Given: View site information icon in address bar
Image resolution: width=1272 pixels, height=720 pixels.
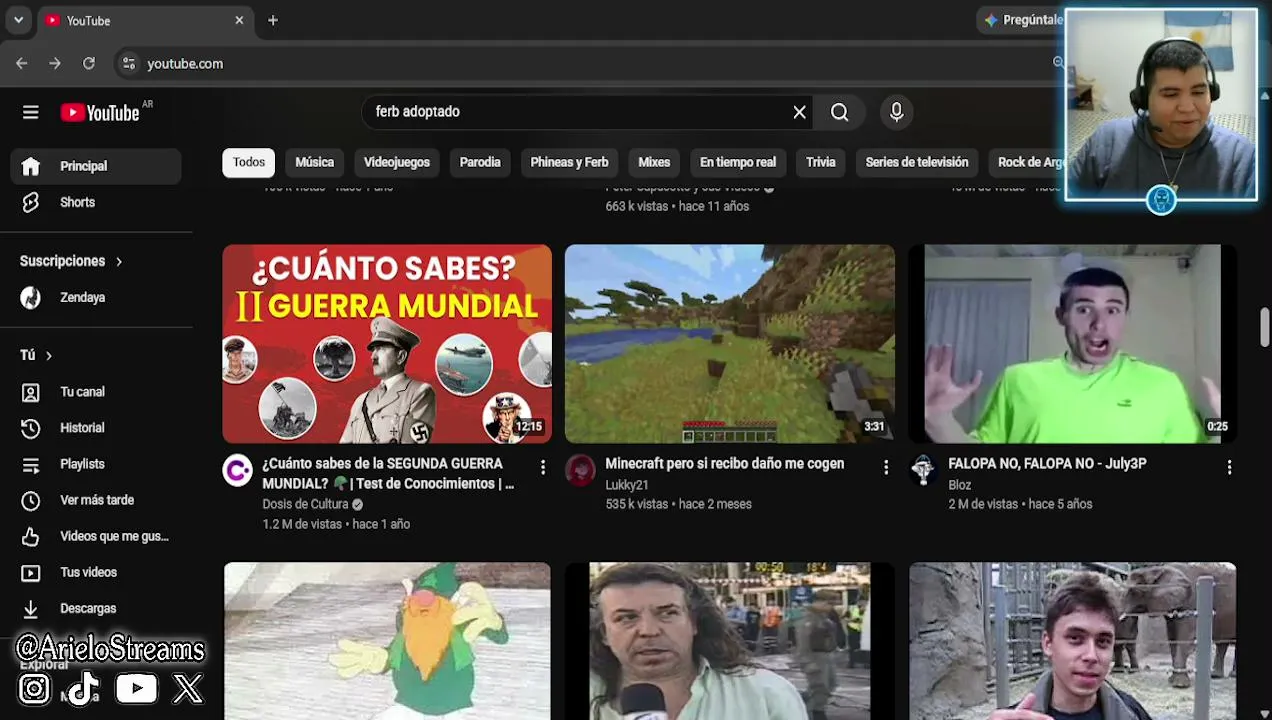Looking at the screenshot, I should click(x=128, y=63).
